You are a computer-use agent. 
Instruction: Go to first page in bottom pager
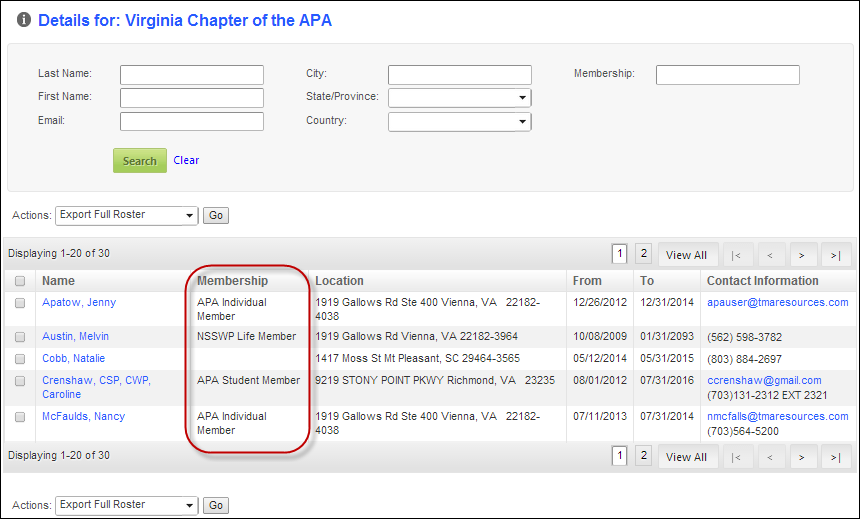[736, 457]
